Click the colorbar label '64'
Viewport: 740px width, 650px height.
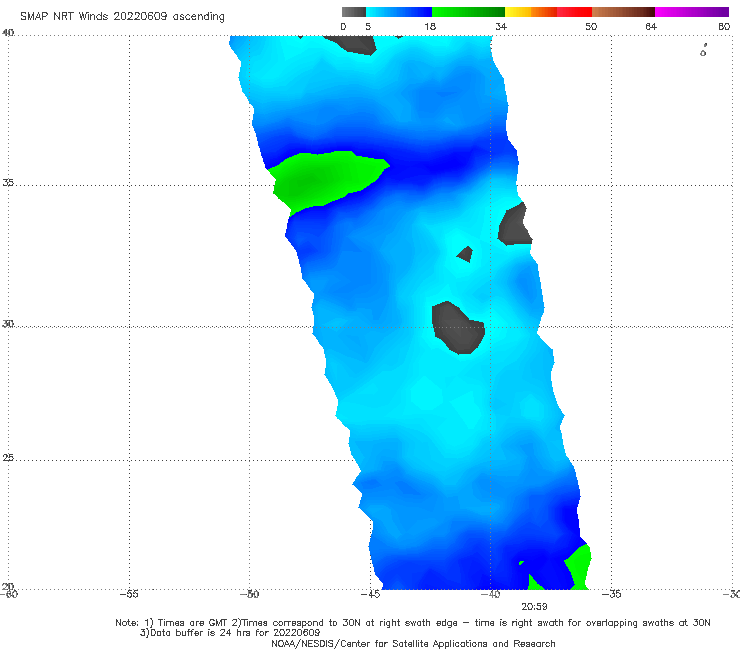click(651, 27)
